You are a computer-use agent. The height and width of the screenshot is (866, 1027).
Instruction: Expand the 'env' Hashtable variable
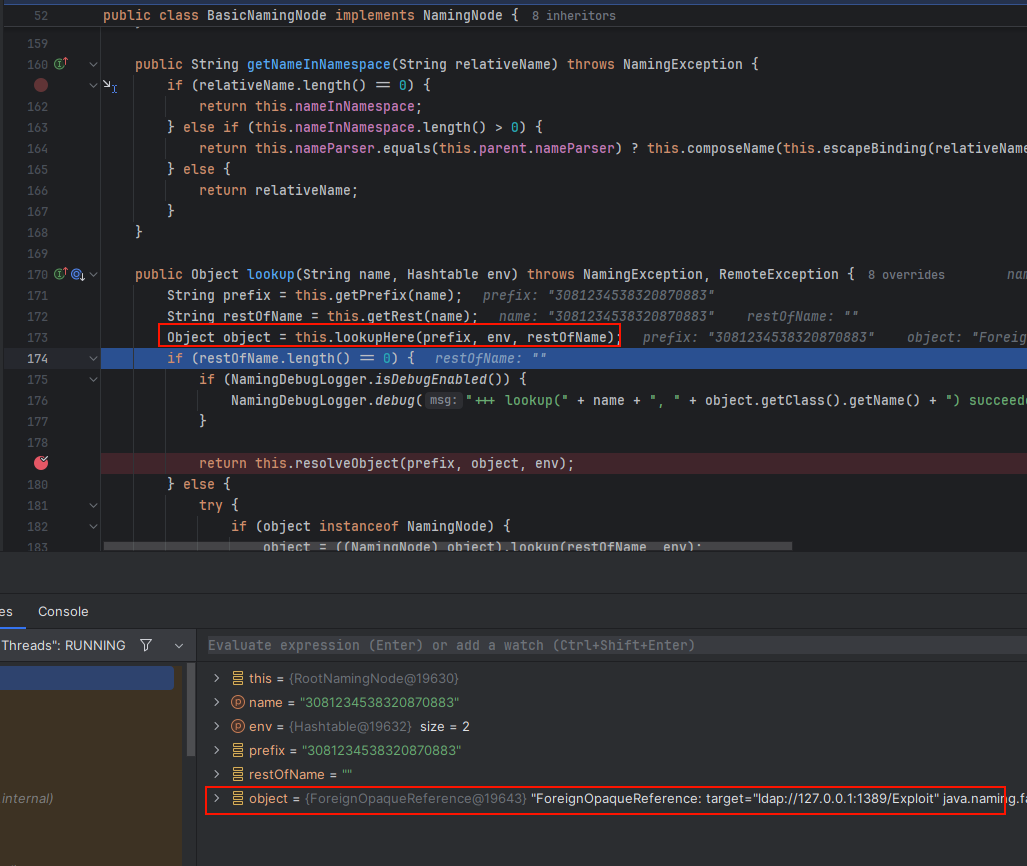217,726
